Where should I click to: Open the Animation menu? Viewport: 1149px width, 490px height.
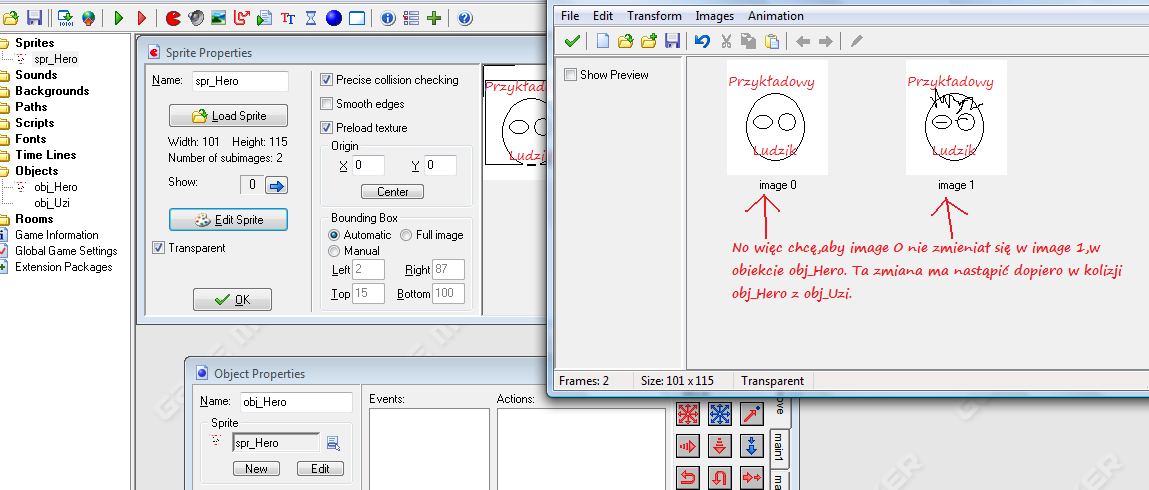(775, 16)
